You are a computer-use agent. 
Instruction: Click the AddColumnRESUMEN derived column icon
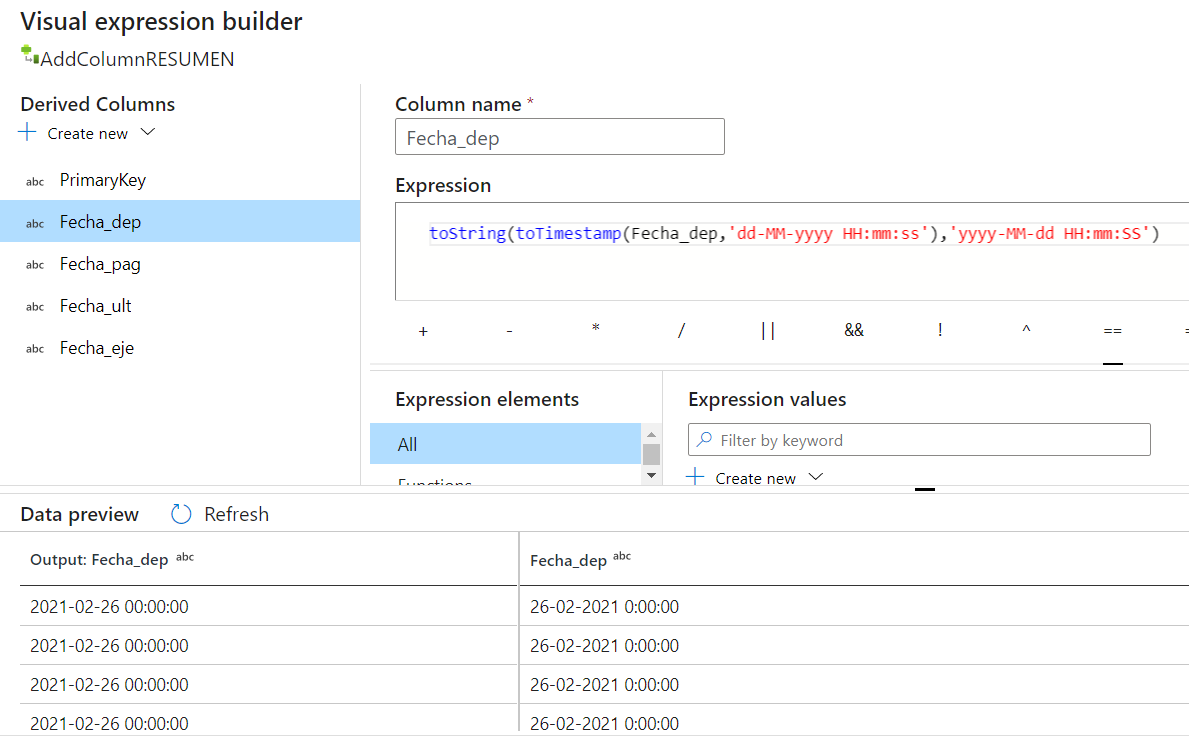(30, 55)
